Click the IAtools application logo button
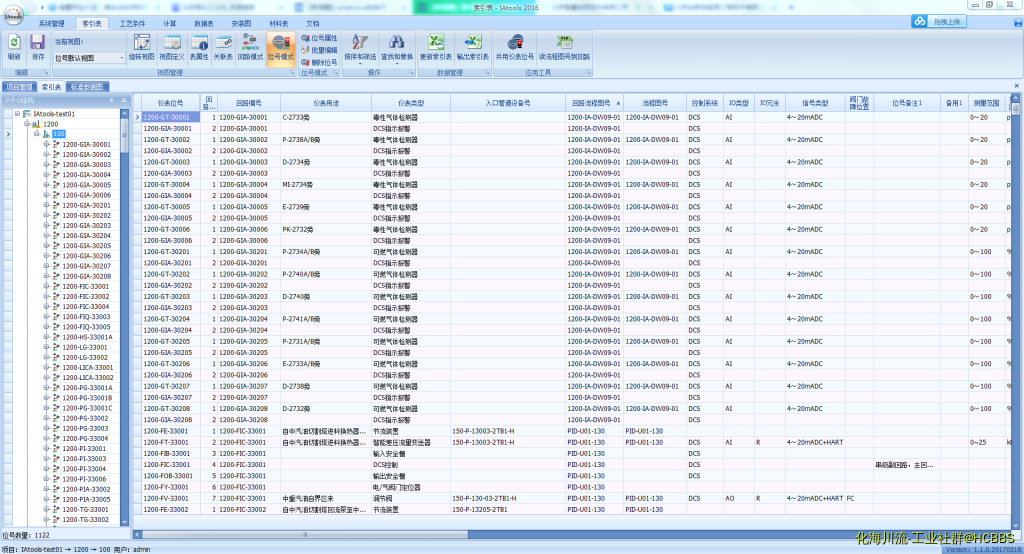The image size is (1024, 554). click(13, 13)
